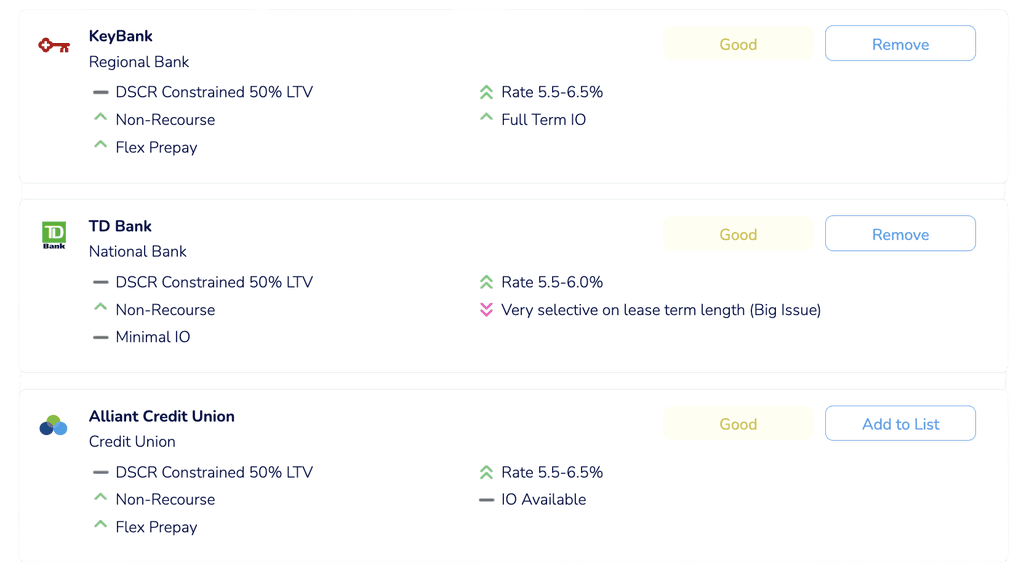Image resolution: width=1024 pixels, height=581 pixels.
Task: Click up-arrow icon beside Alliant Non-Recourse
Action: pos(100,498)
